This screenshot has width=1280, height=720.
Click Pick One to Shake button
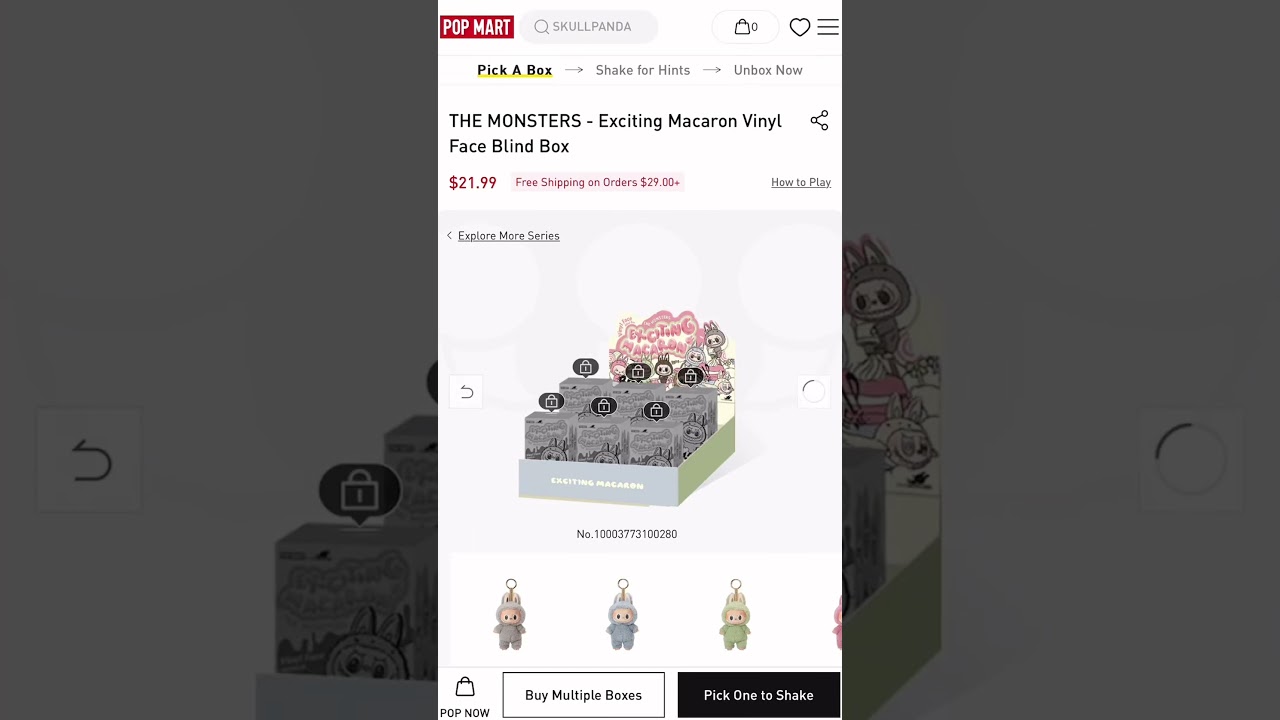(759, 695)
